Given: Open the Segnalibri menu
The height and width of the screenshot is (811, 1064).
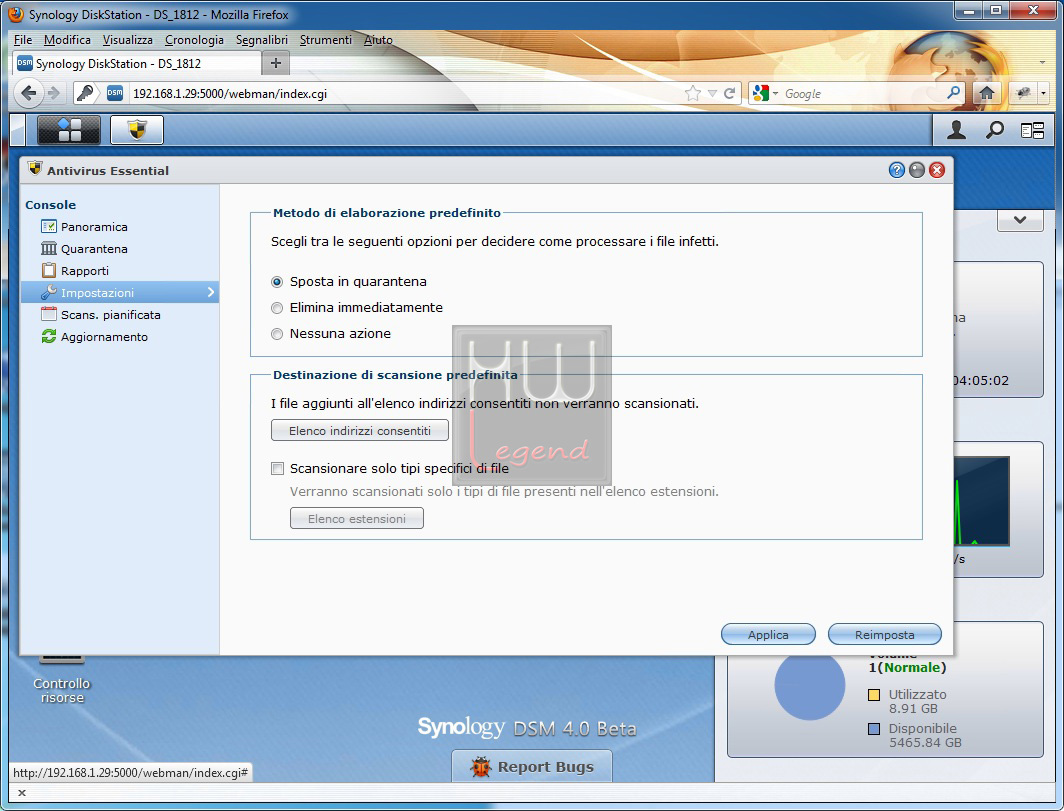Looking at the screenshot, I should pos(262,40).
